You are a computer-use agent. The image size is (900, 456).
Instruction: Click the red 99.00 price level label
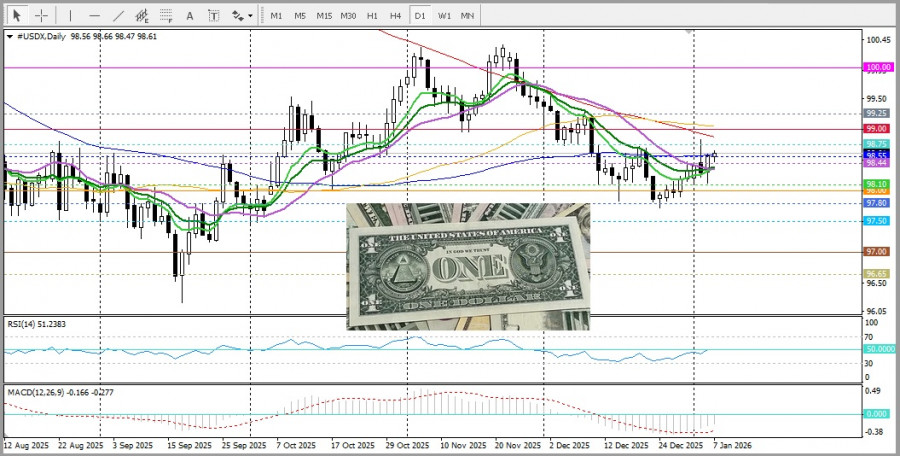876,129
